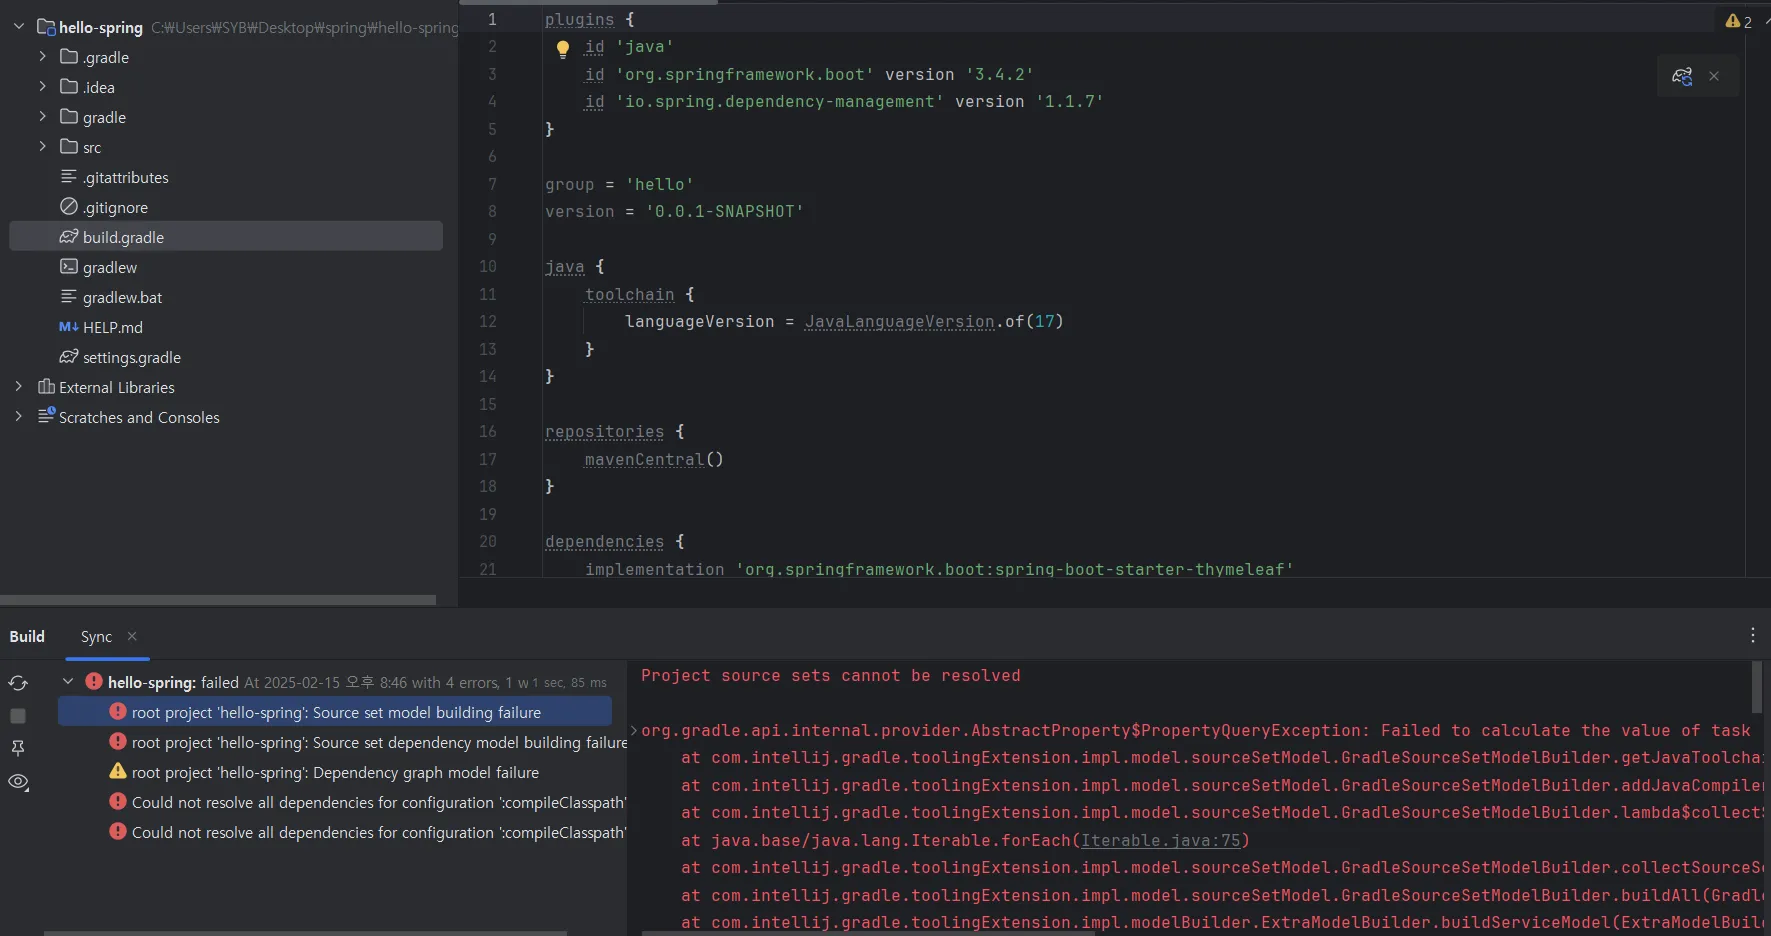Stop the running Gradle build
This screenshot has width=1771, height=936.
[18, 716]
